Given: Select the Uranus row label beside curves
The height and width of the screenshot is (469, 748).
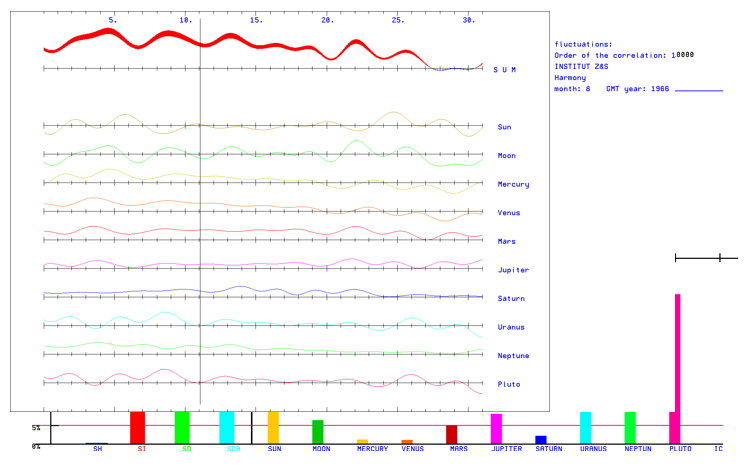Looking at the screenshot, I should coord(511,328).
